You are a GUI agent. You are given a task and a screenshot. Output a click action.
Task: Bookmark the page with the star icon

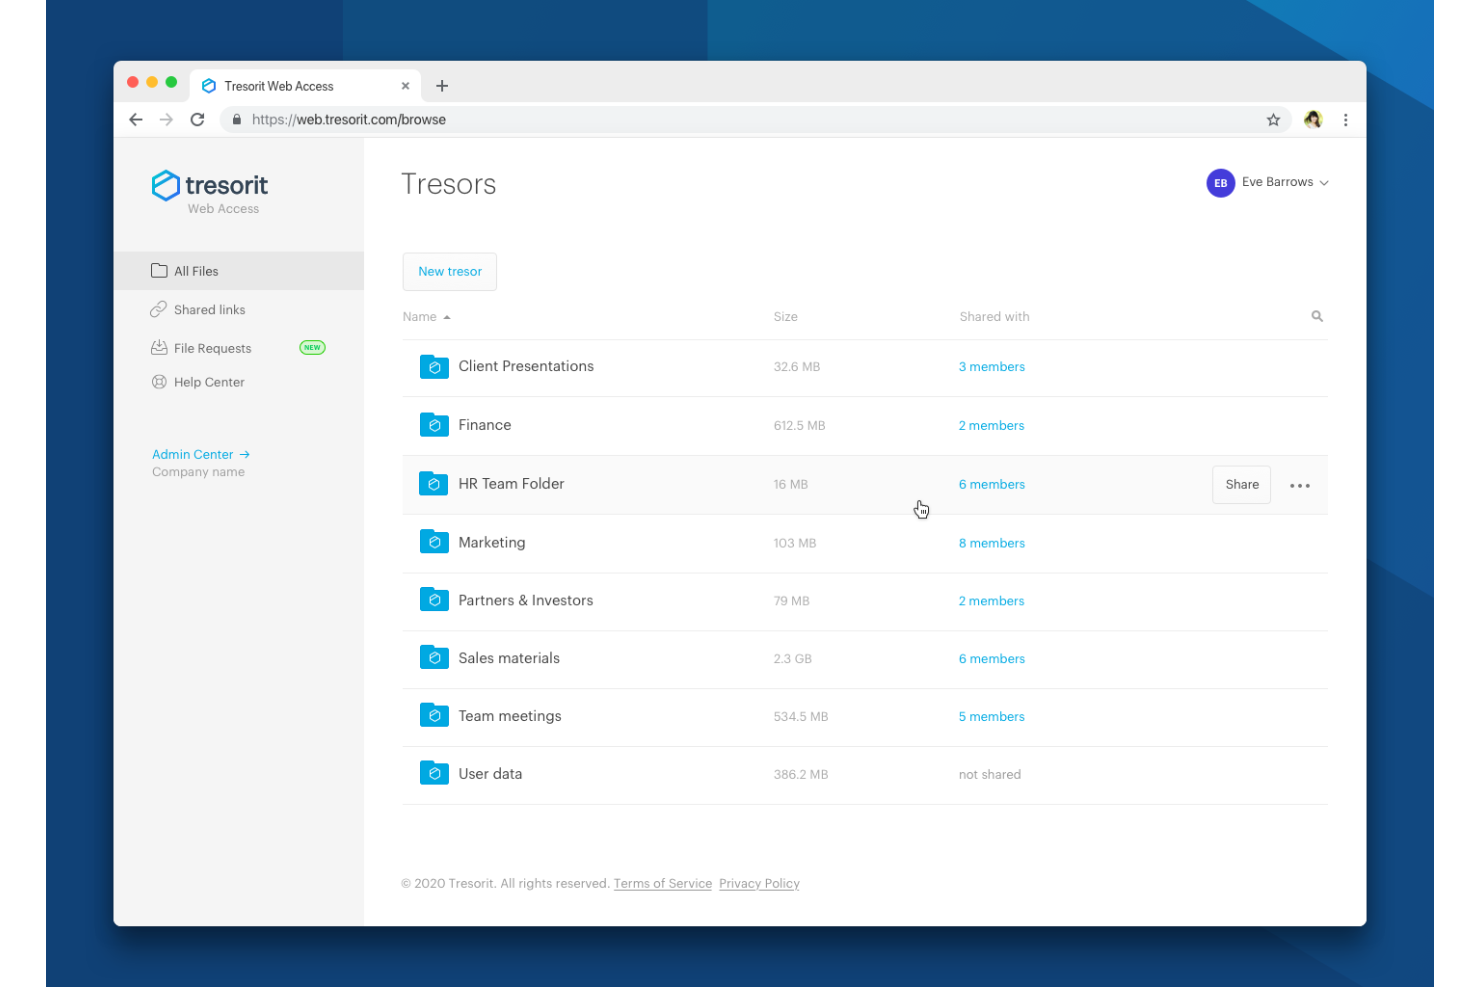point(1273,120)
